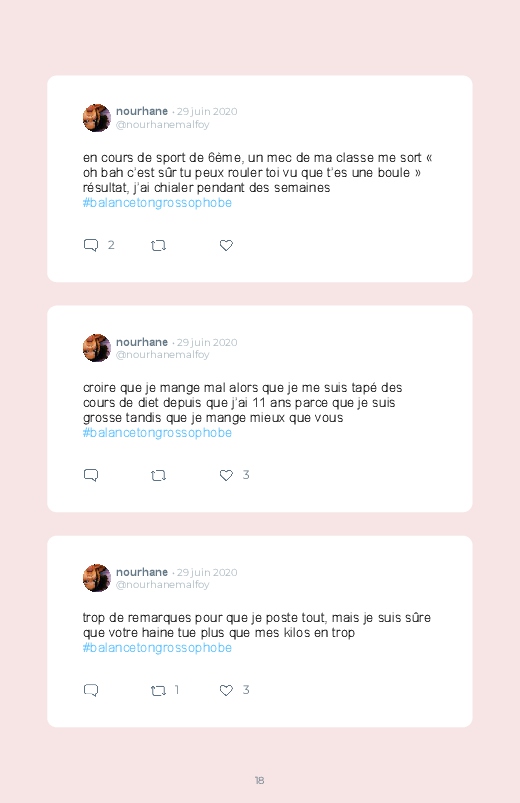View the reply count 2 on first tweet
Viewport: 520px width, 803px height.
pos(111,245)
